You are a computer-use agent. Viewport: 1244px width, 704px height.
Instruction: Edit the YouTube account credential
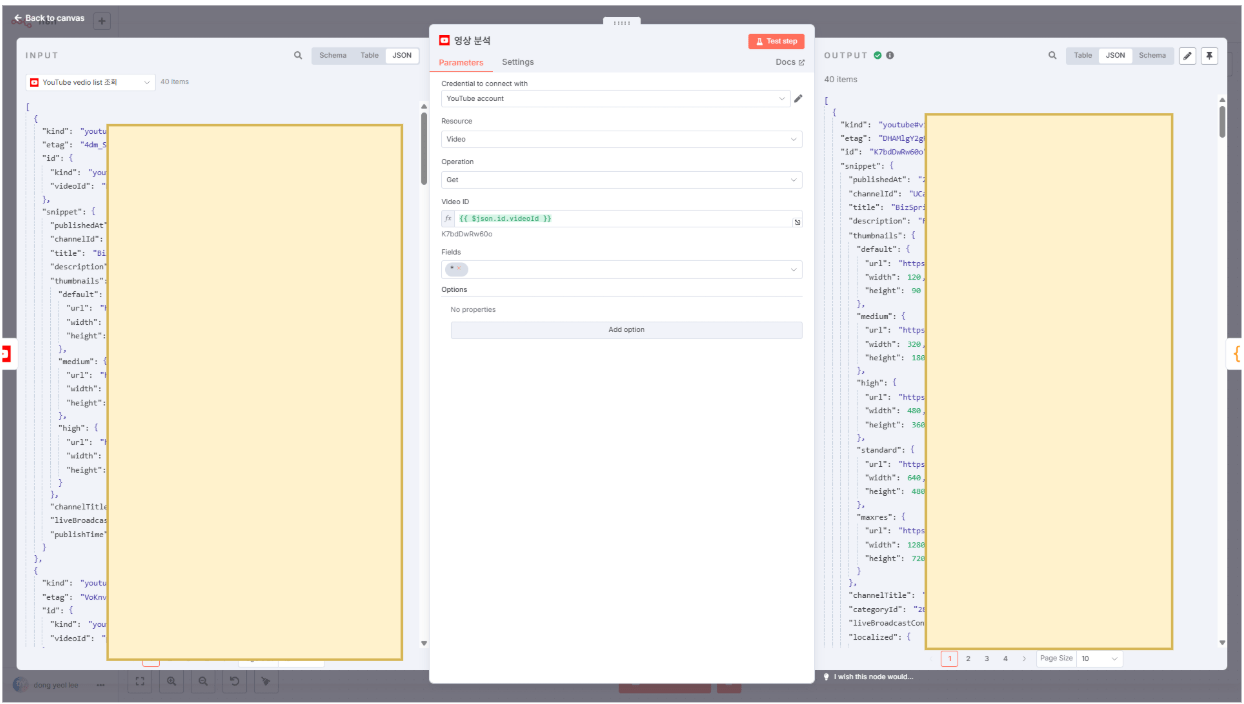[798, 99]
